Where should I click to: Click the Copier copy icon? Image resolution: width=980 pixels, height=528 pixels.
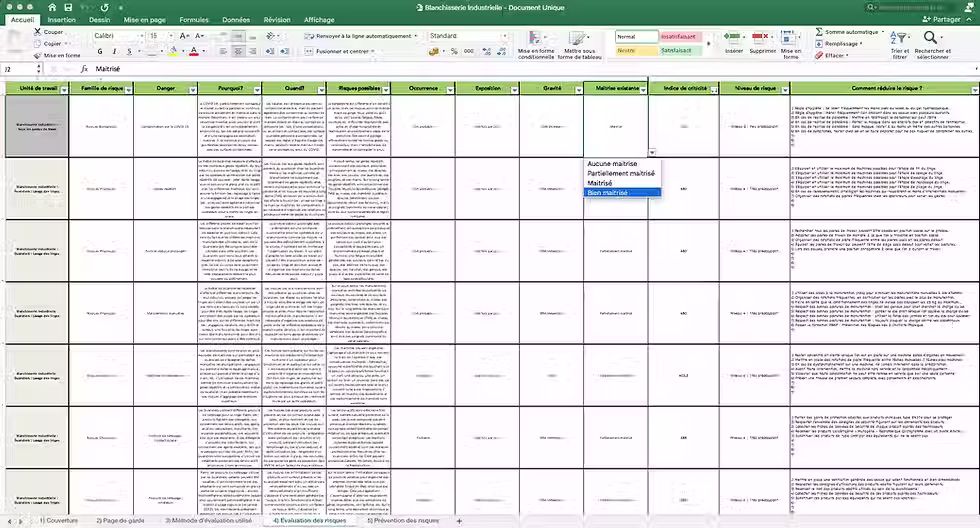[38, 43]
